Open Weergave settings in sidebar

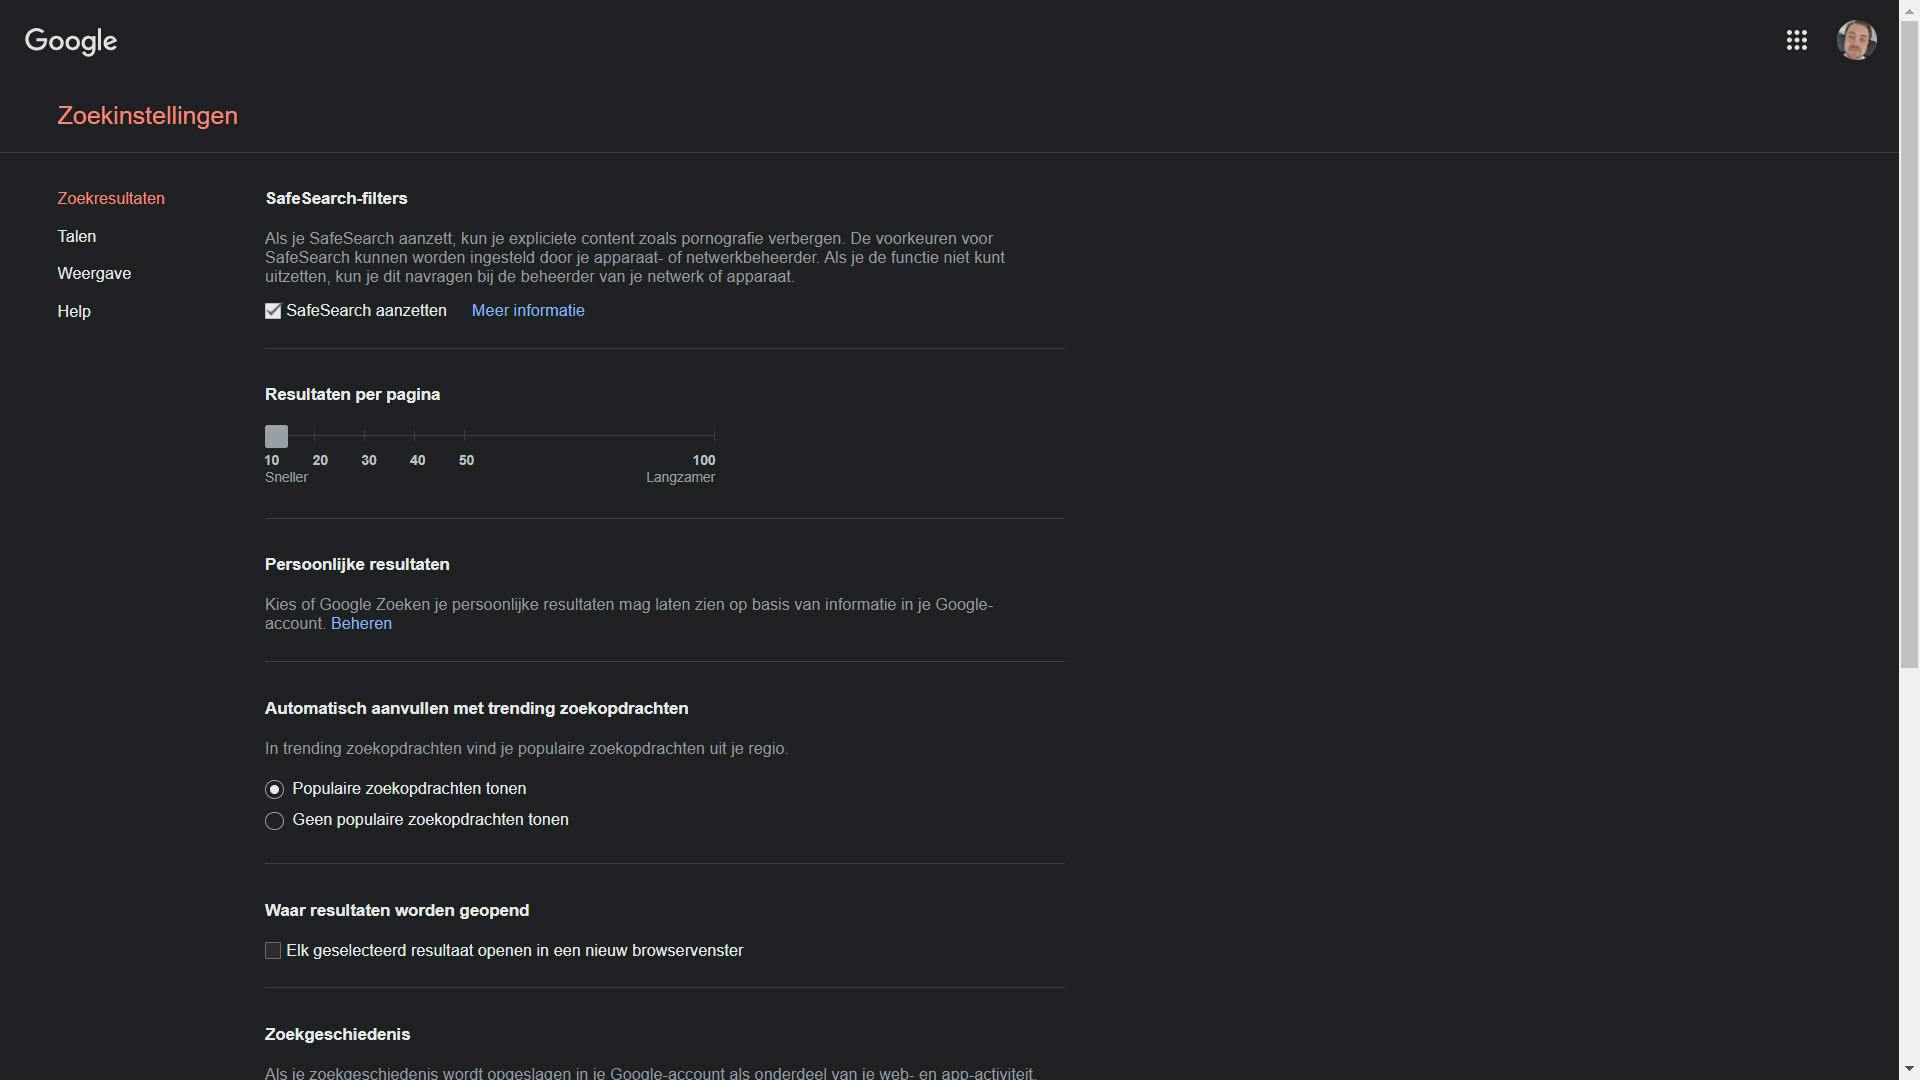[x=94, y=273]
